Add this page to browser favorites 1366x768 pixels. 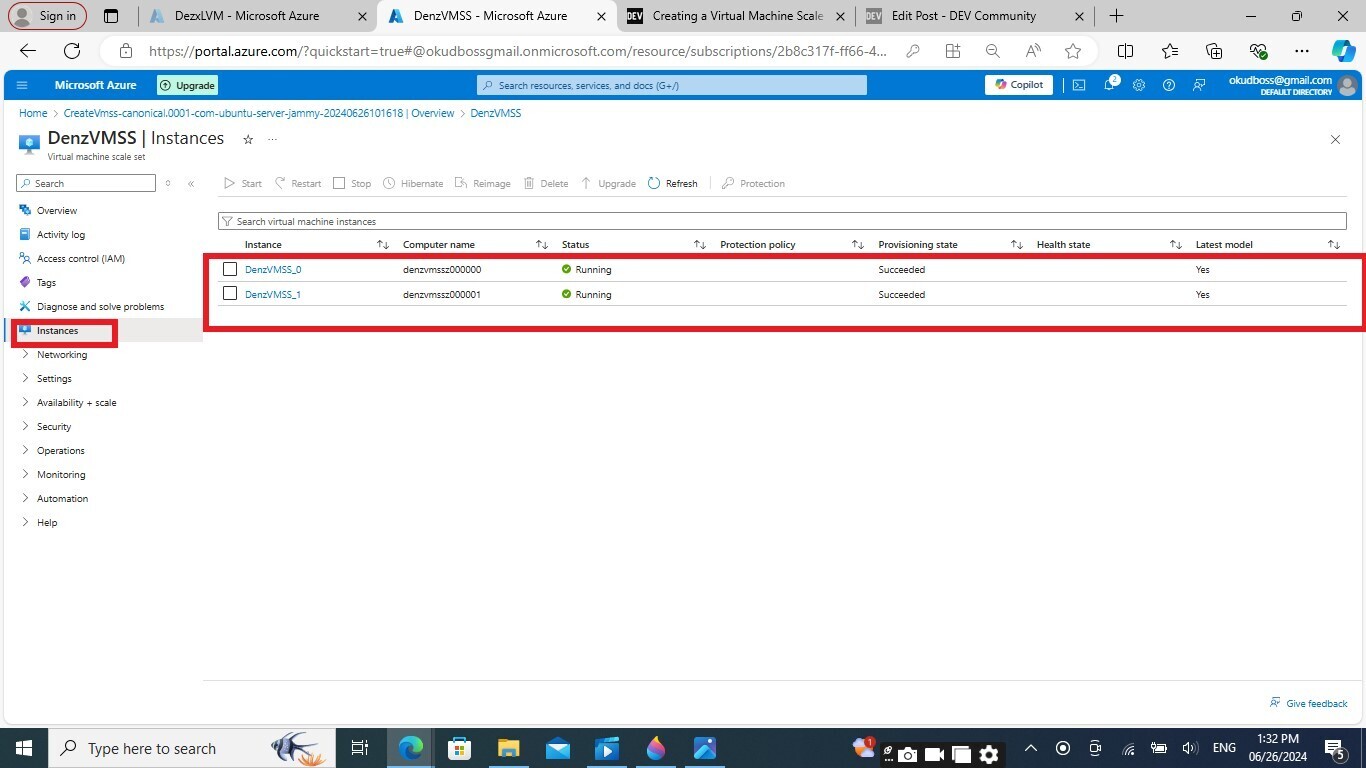pos(1073,51)
